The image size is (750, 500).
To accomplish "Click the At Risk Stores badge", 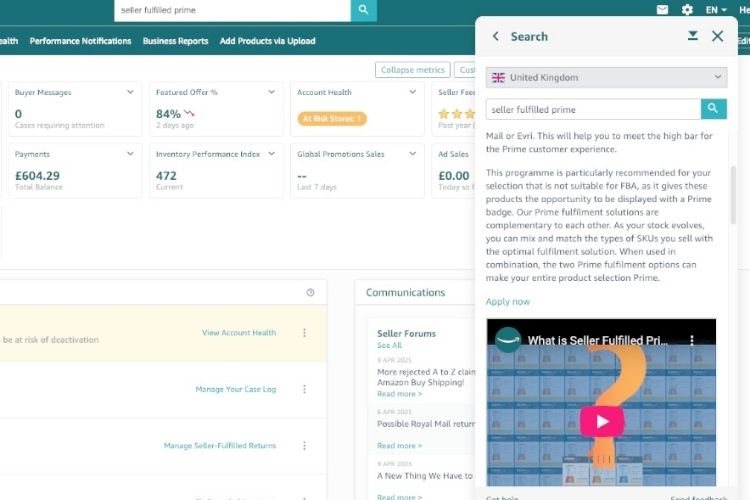I will point(332,119).
